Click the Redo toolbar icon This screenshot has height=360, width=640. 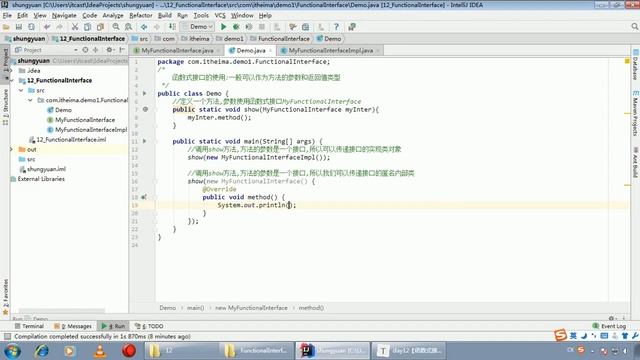coord(60,27)
